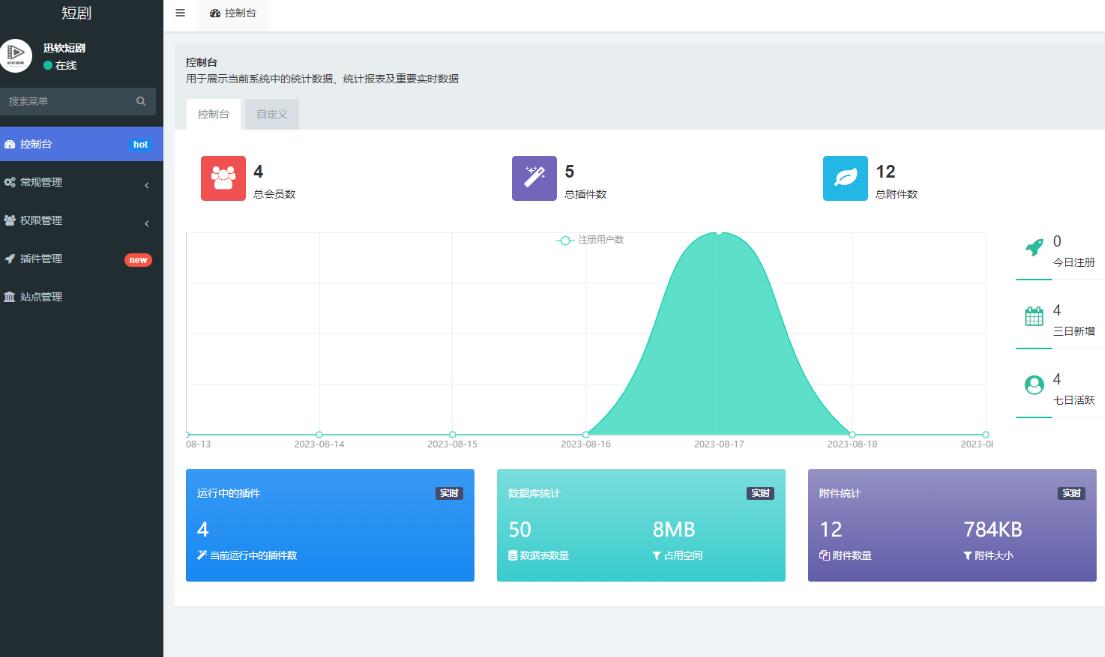Click the filter icon beside 附件大小
1105x657 pixels.
(x=968, y=555)
